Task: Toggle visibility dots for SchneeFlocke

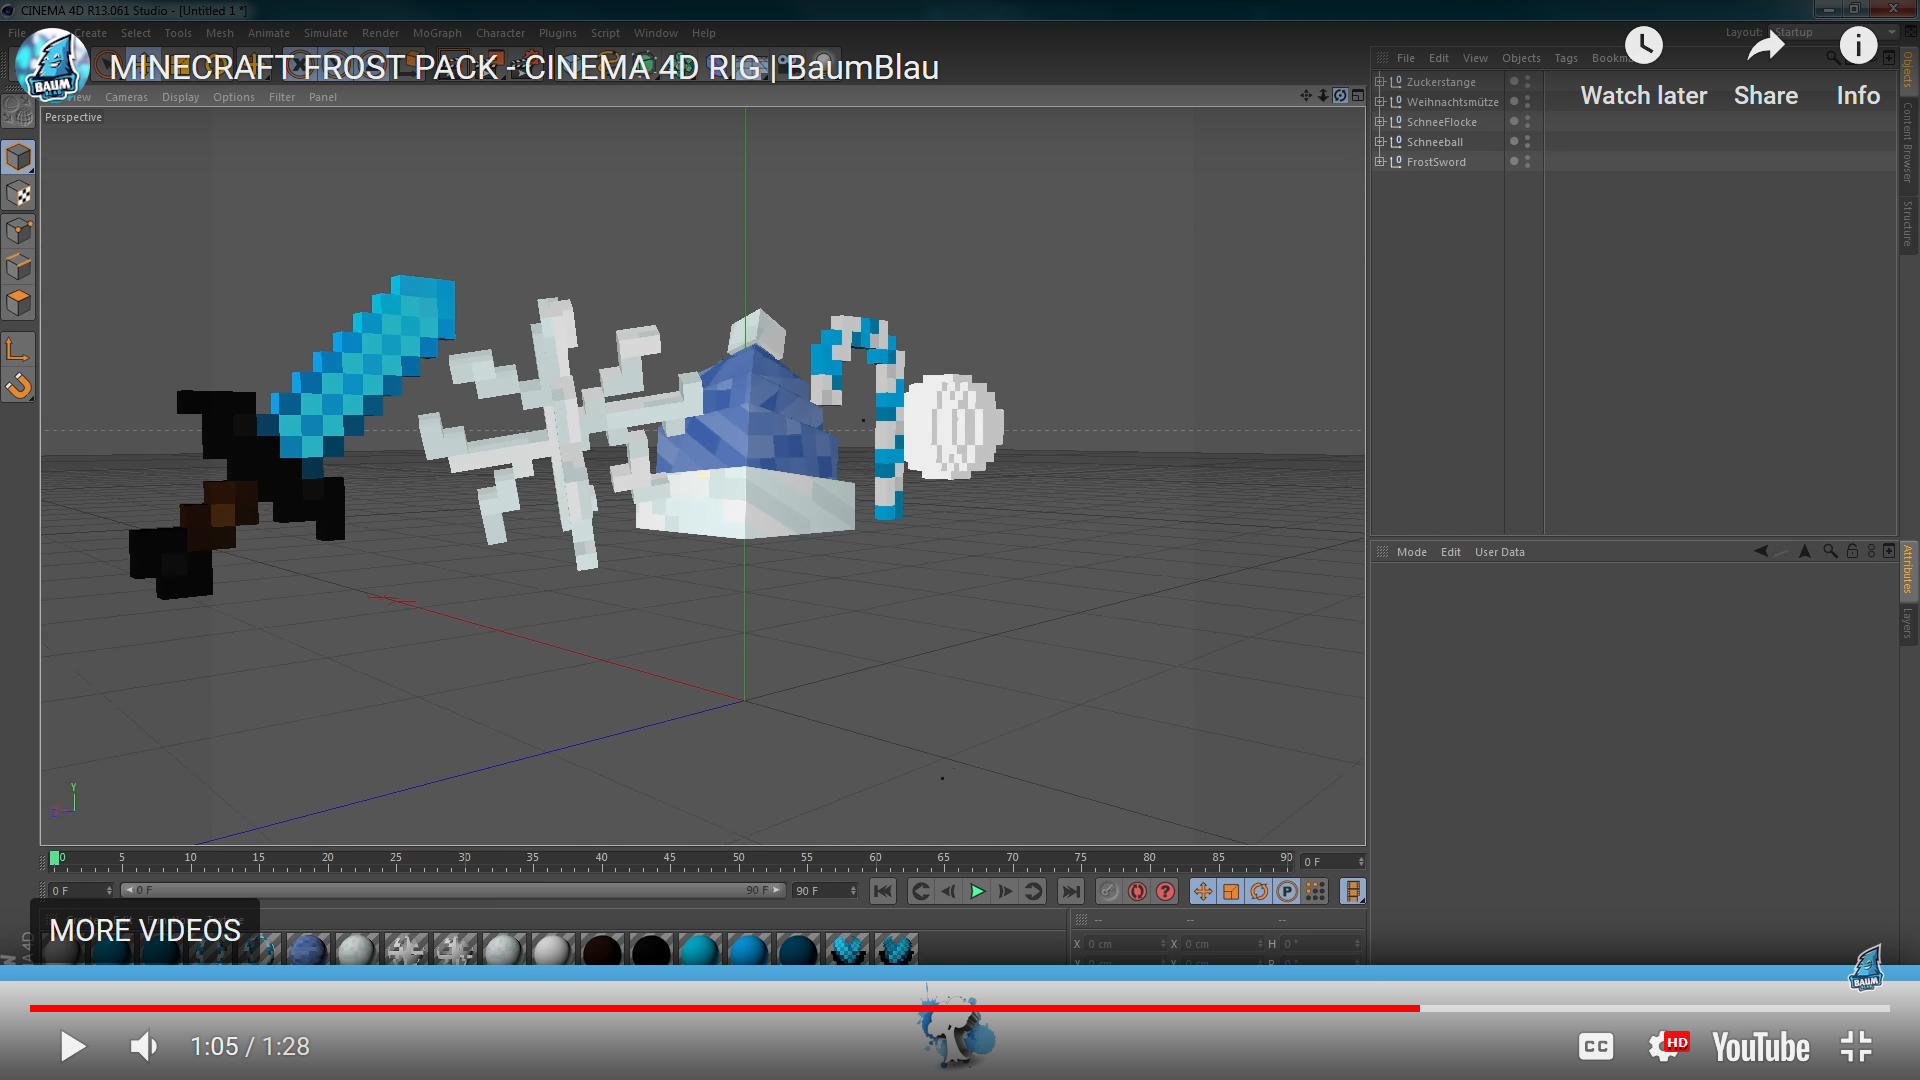Action: click(1528, 122)
